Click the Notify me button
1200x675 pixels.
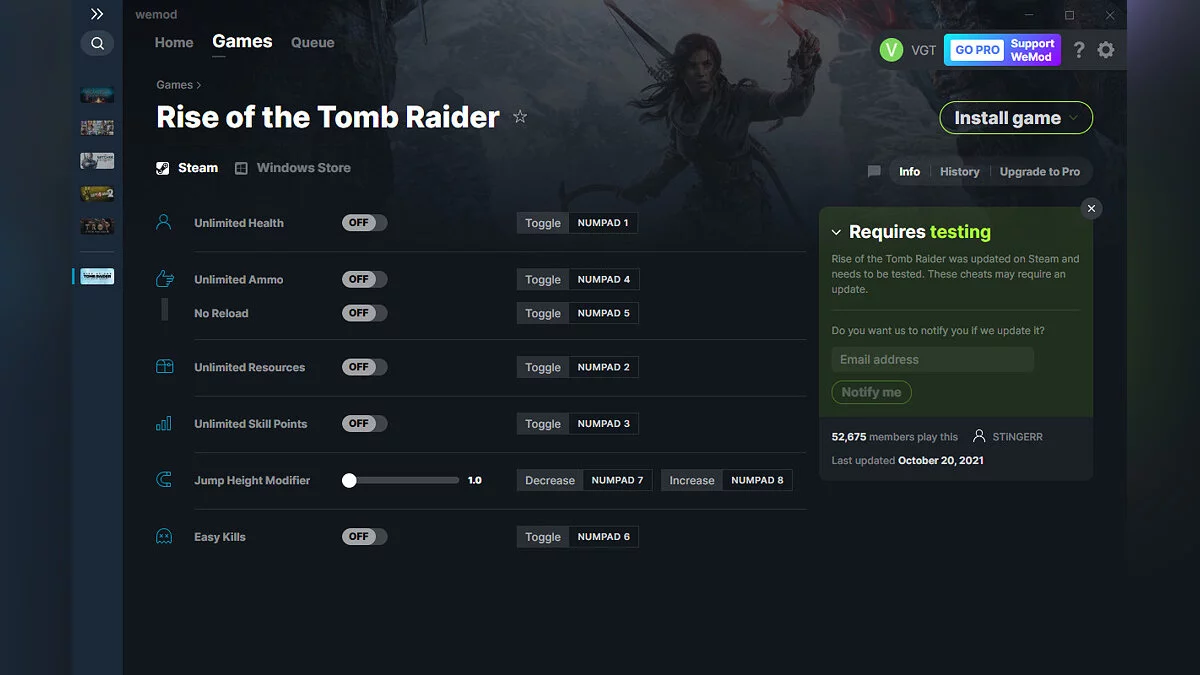click(871, 392)
